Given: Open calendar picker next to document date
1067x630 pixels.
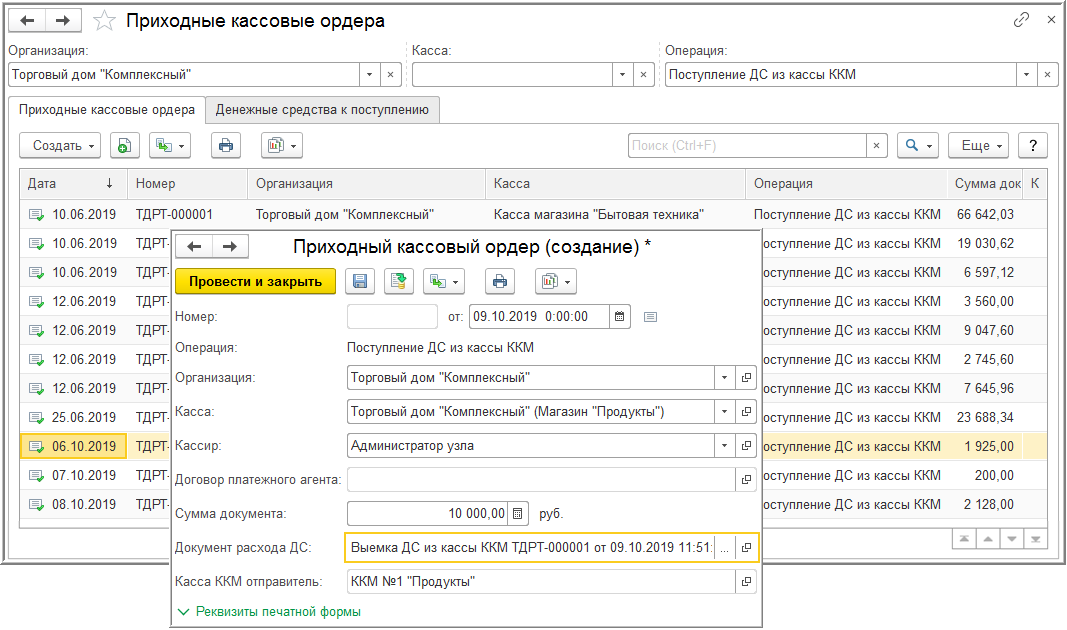Looking at the screenshot, I should click(619, 316).
